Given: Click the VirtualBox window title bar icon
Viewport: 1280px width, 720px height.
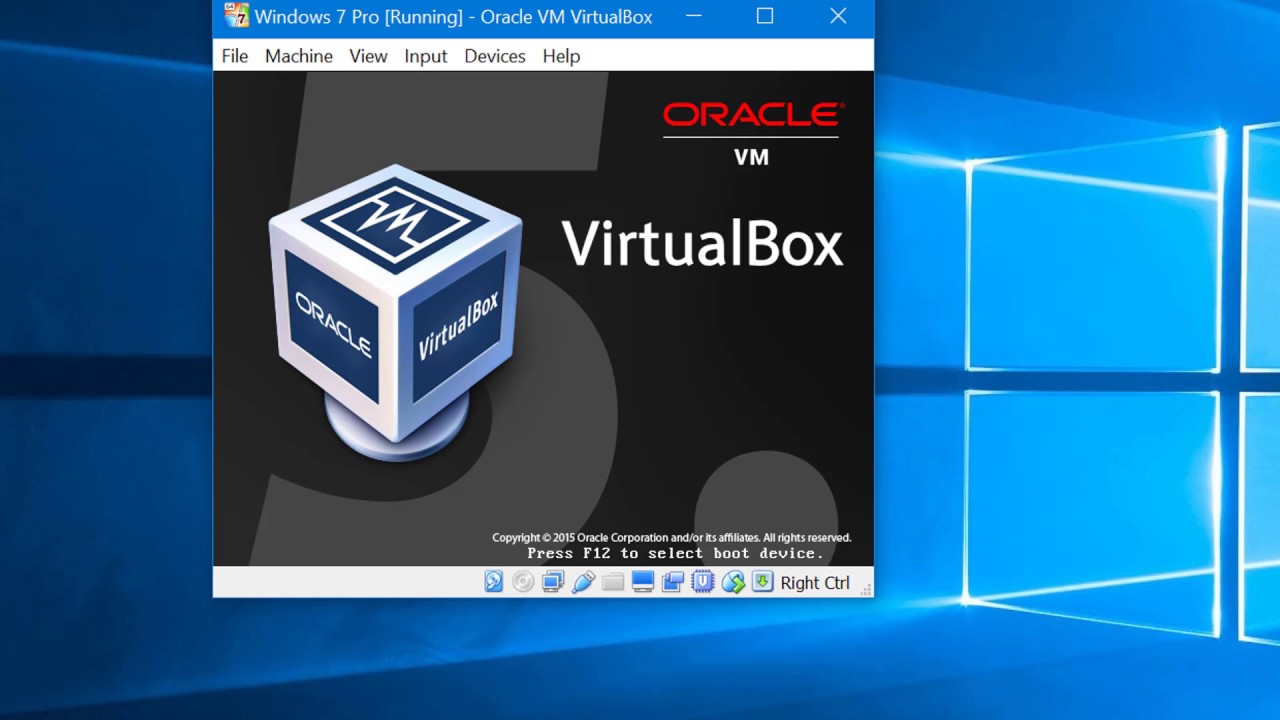Looking at the screenshot, I should coord(236,16).
